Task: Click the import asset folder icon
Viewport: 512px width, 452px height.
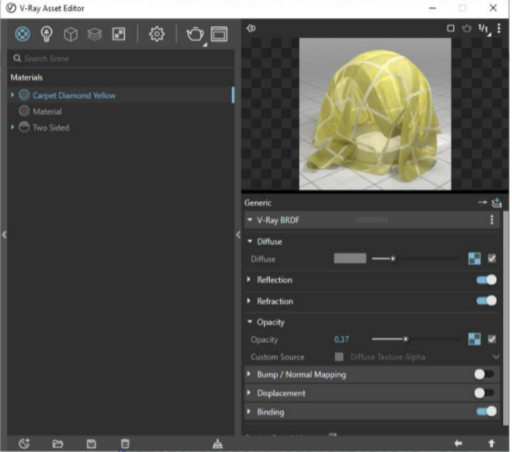Action: click(x=58, y=444)
